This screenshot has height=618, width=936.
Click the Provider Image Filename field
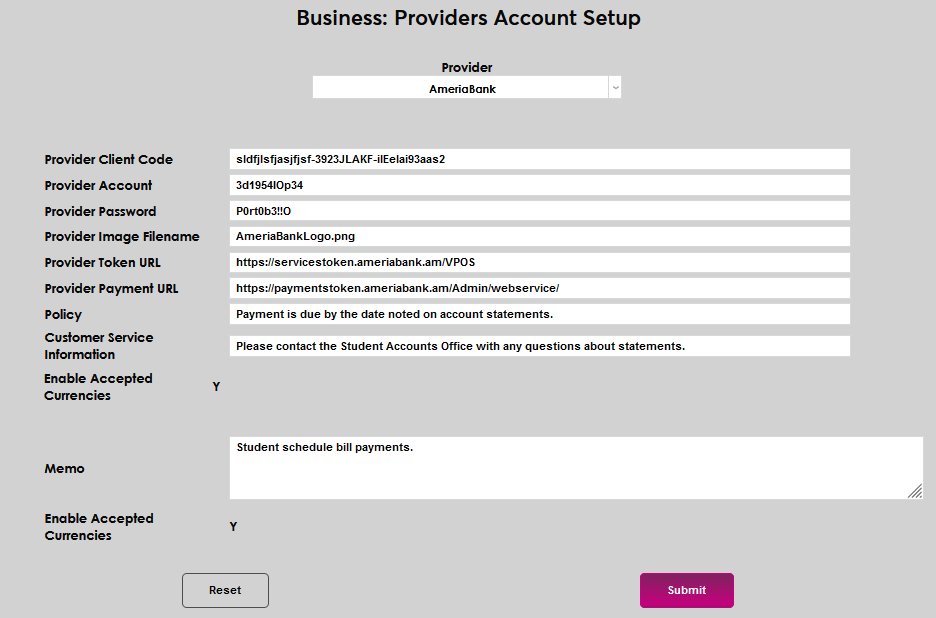click(x=539, y=237)
